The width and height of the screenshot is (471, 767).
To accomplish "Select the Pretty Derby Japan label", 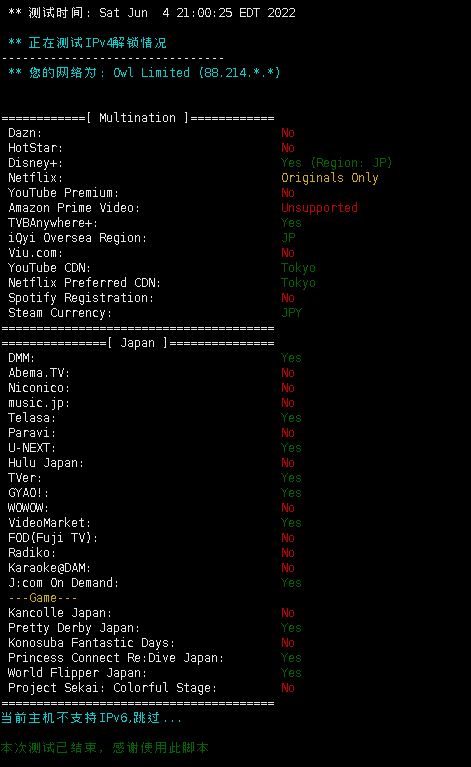I will coord(74,628).
